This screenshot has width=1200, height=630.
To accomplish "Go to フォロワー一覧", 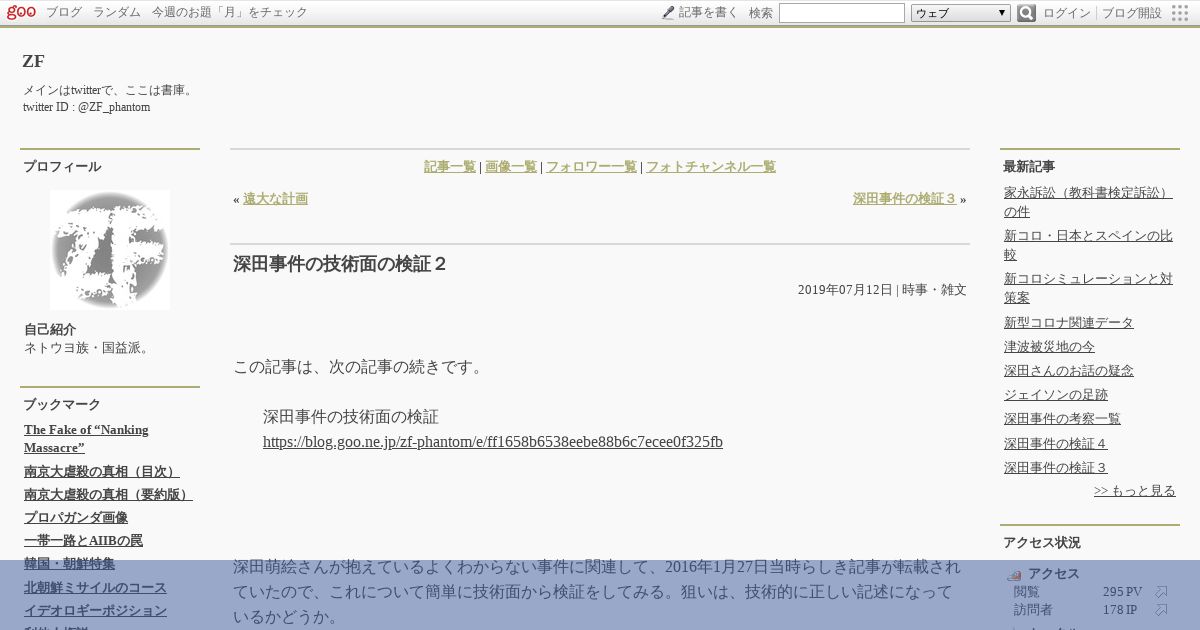I will tap(591, 167).
